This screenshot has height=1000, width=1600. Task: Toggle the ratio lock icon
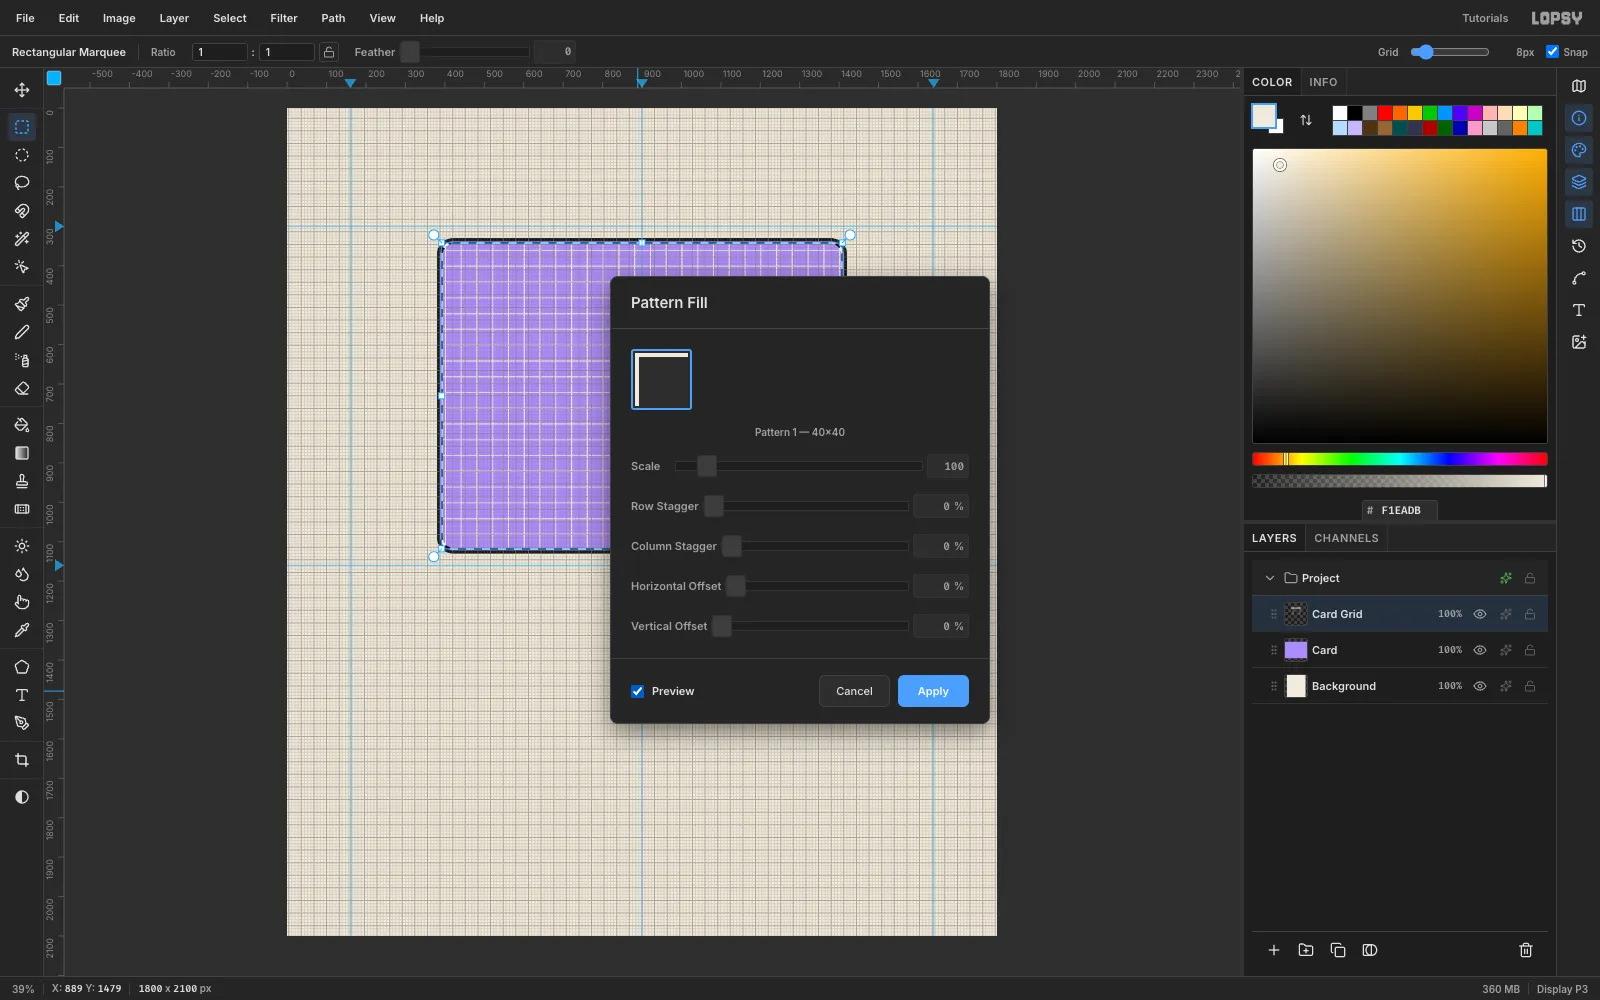click(329, 52)
